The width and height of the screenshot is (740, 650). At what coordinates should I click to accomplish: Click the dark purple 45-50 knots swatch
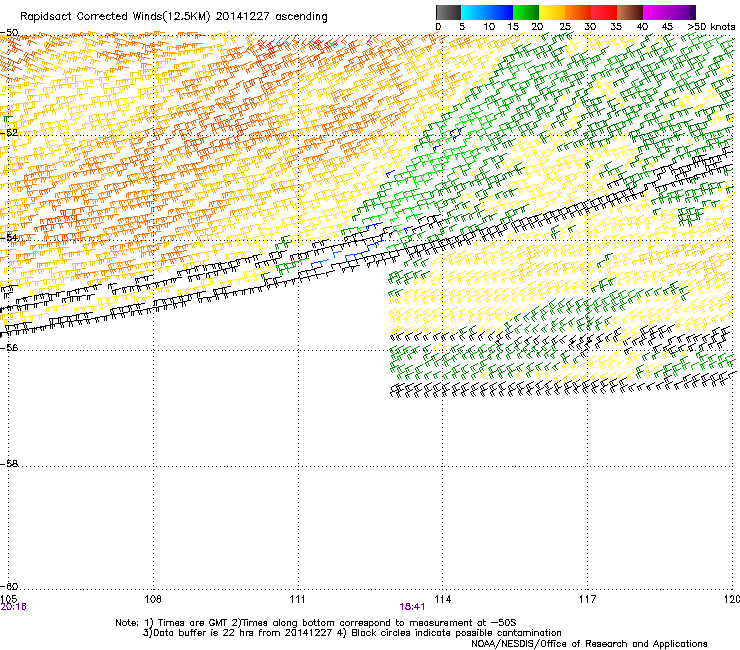click(682, 12)
